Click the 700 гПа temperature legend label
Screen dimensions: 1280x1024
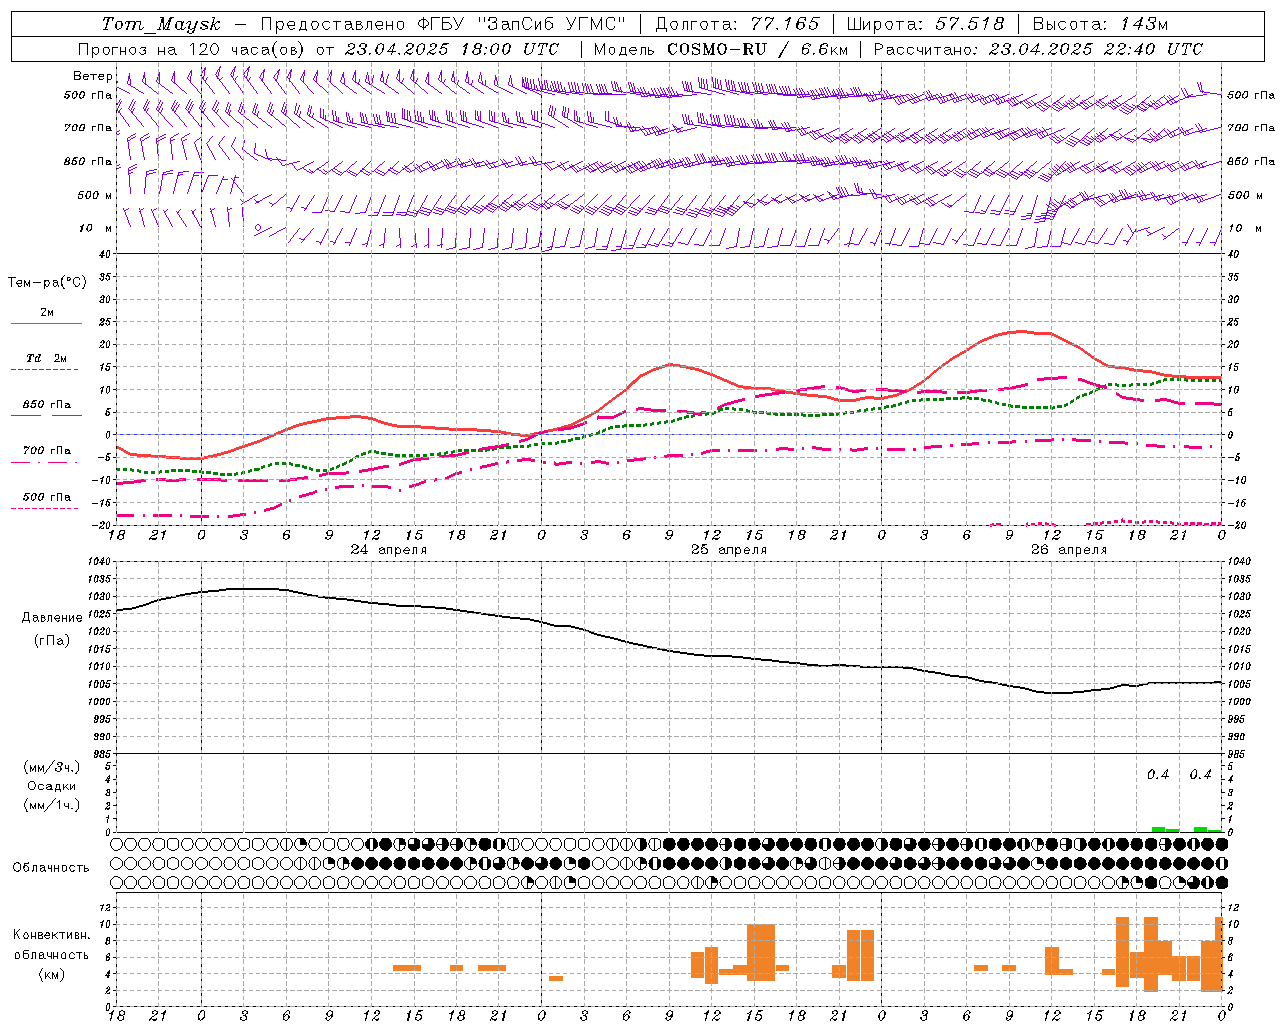pyautogui.click(x=47, y=451)
